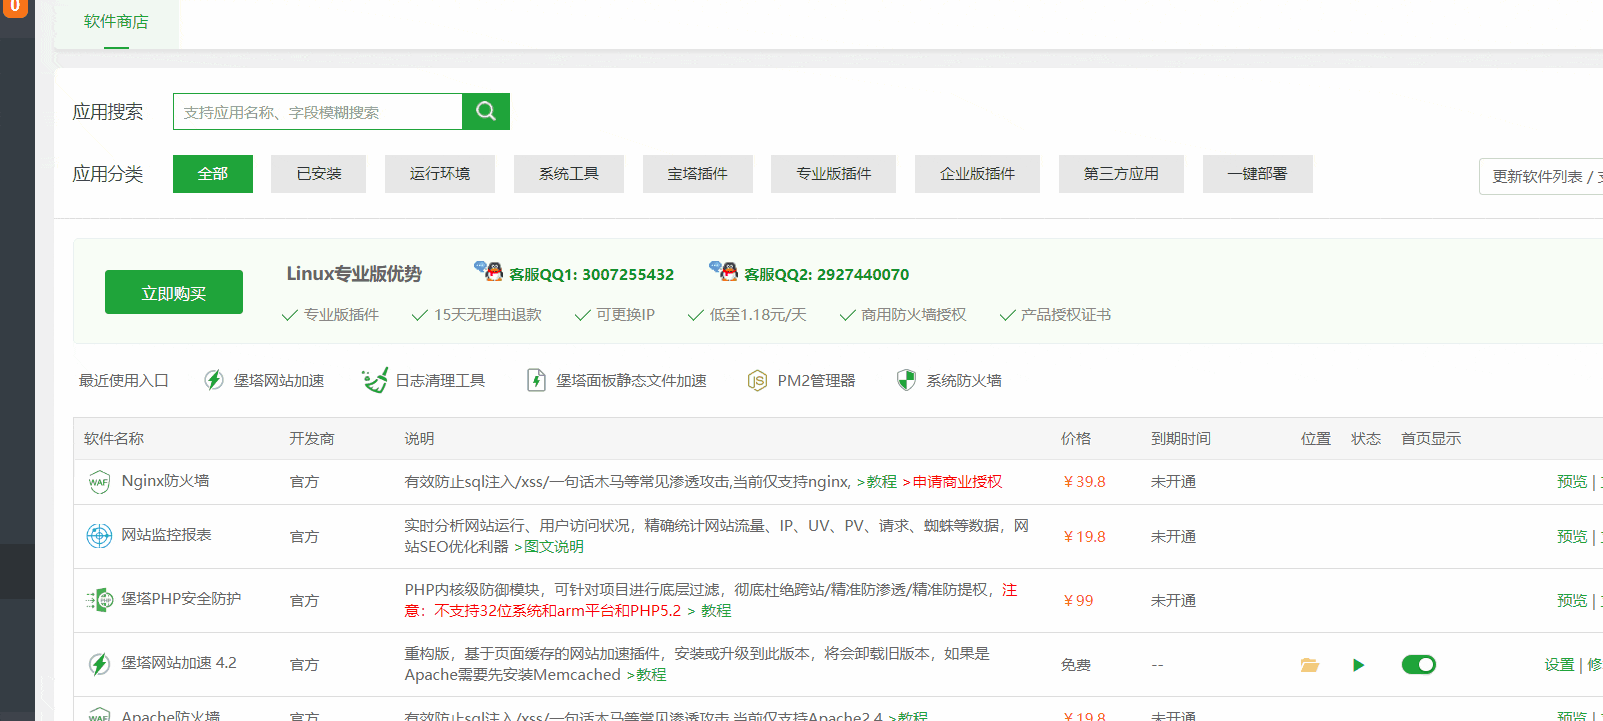Filter by 全部 category
Viewport: 1603px width, 721px height.
[213, 174]
